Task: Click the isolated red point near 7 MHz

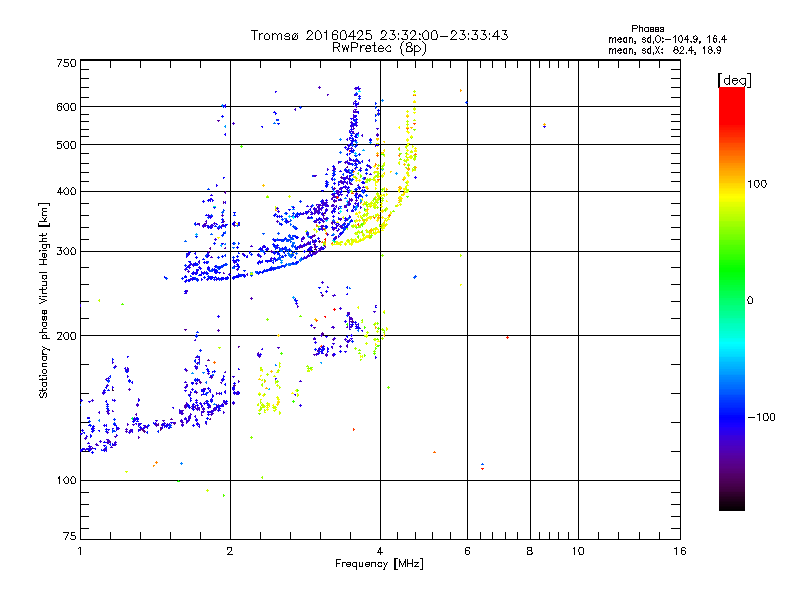Action: point(507,337)
